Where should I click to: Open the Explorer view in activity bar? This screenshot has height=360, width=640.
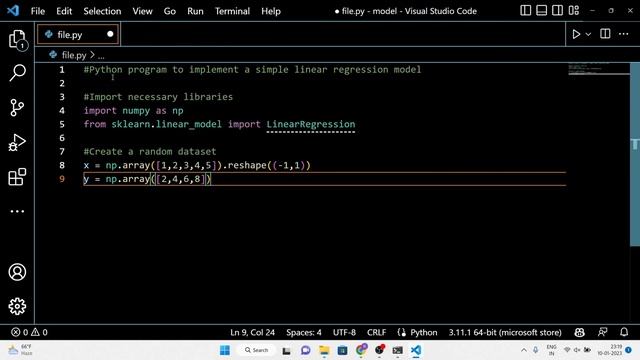17,40
